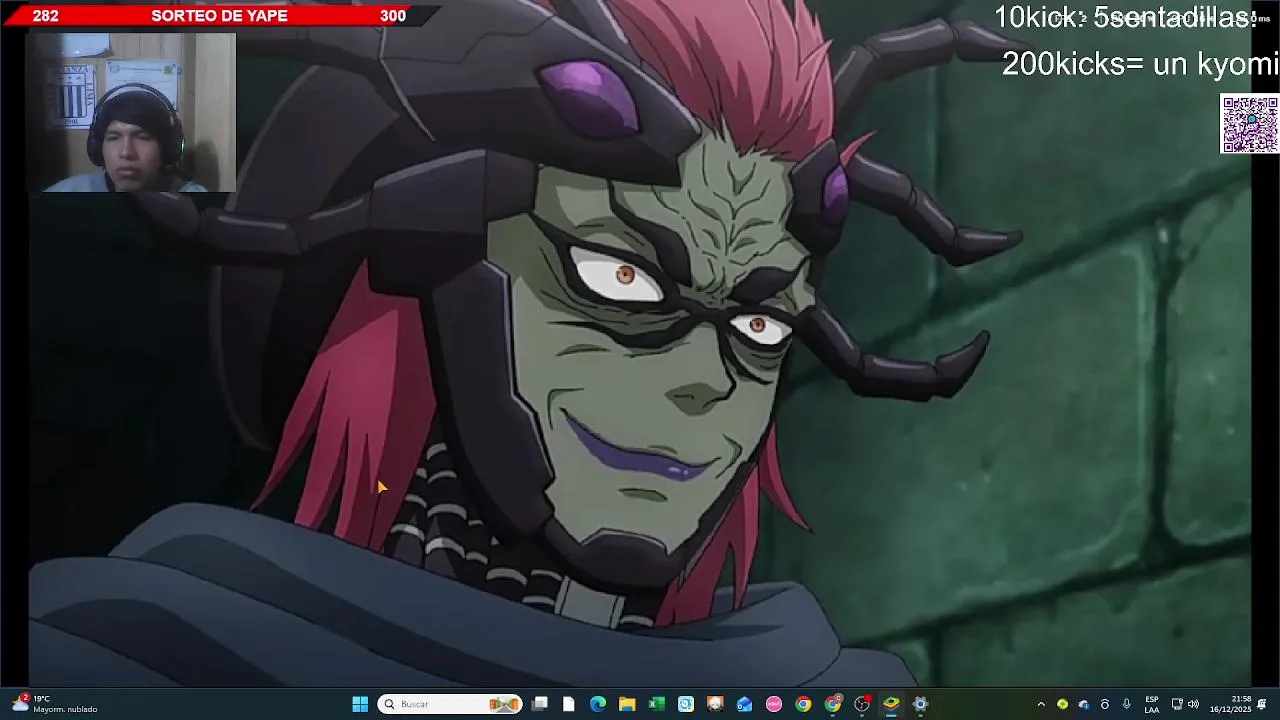Open Task View from the taskbar

(540, 704)
